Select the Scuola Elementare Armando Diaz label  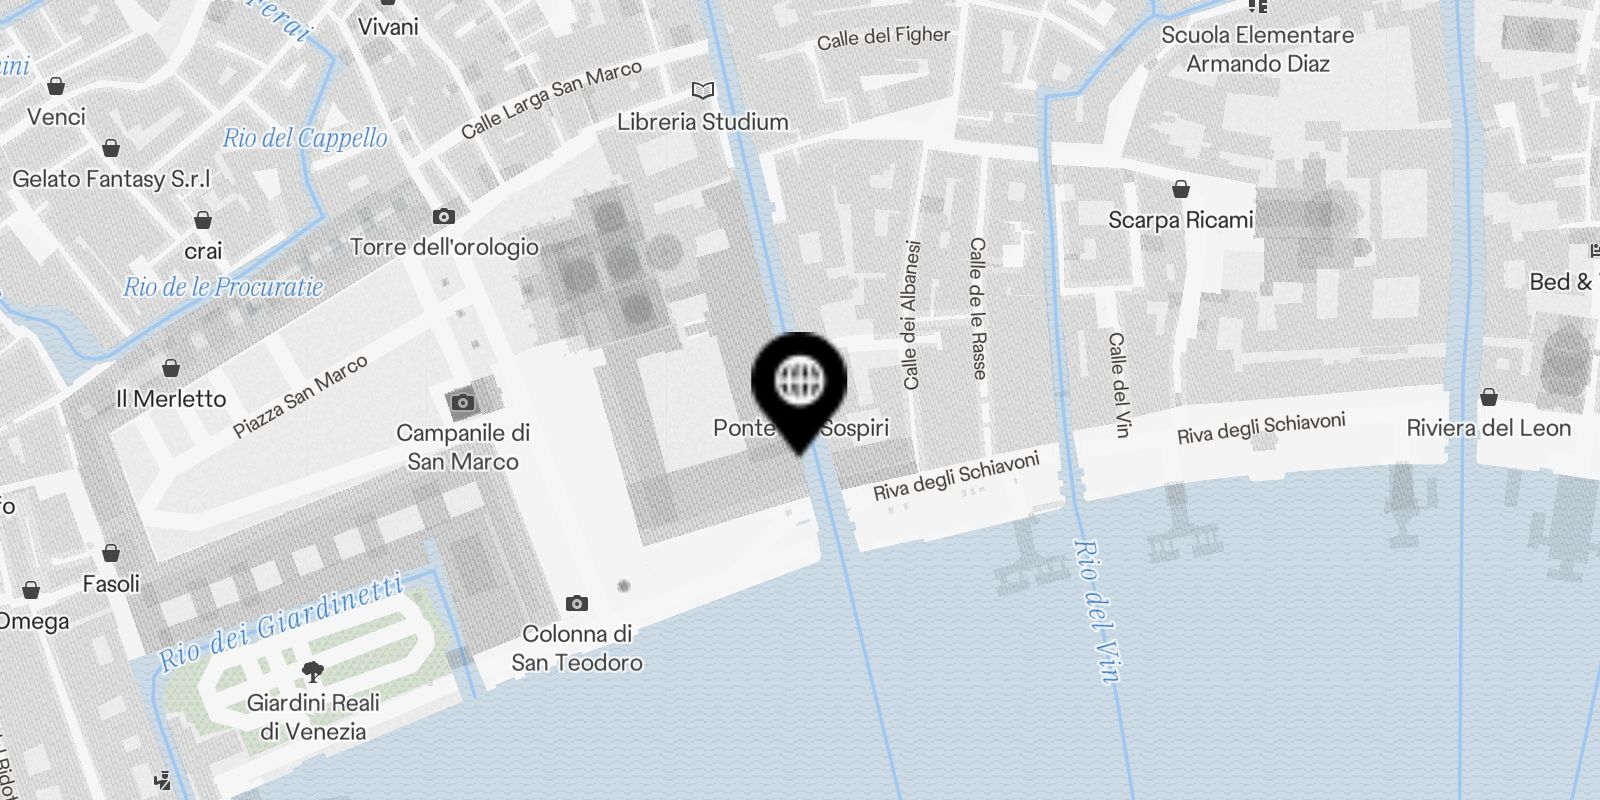point(1258,49)
